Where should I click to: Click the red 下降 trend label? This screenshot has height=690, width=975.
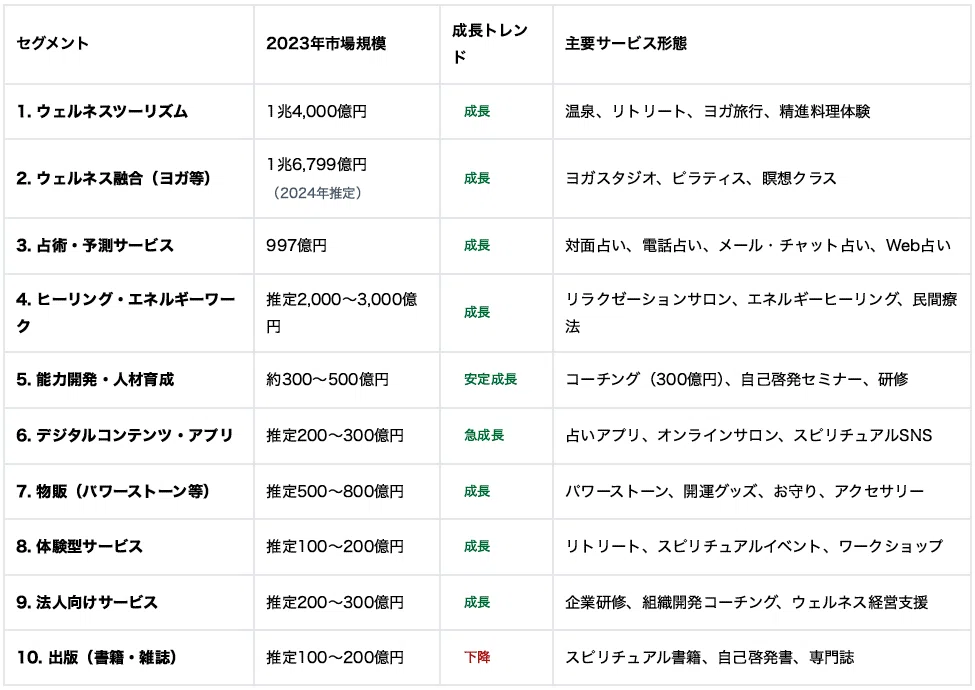pos(477,657)
